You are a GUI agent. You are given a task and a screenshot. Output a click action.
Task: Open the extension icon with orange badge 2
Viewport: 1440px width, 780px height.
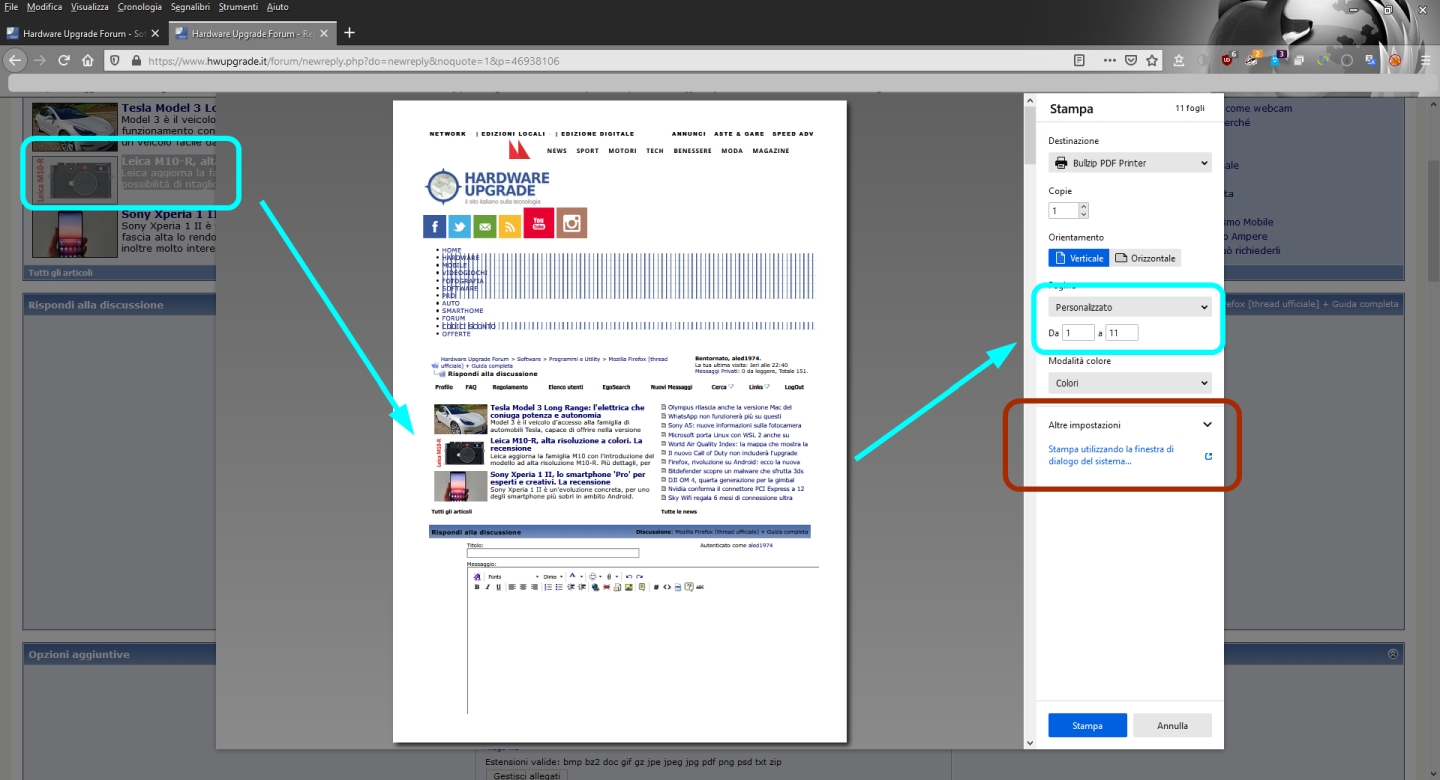click(1252, 60)
